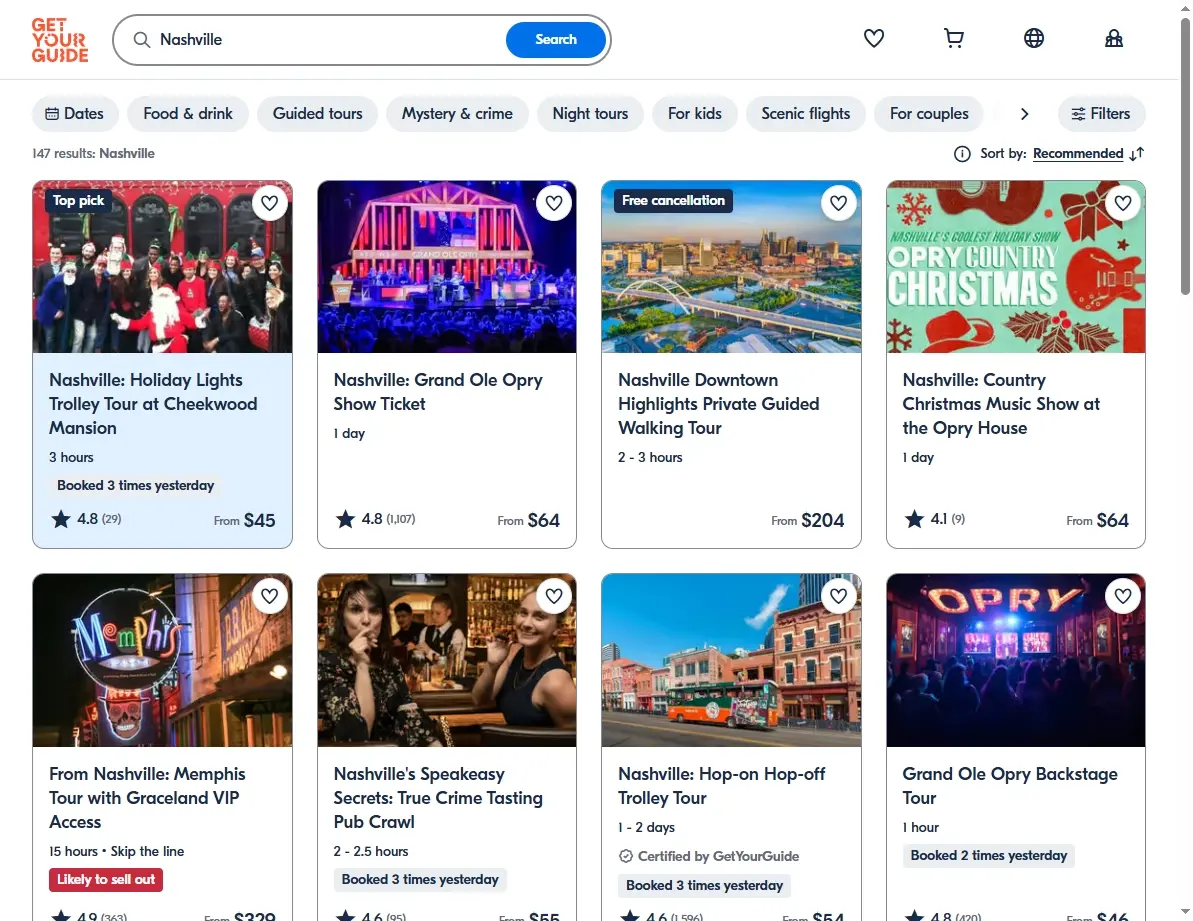Choose the Scenic flights category
1193x921 pixels.
[x=806, y=114]
